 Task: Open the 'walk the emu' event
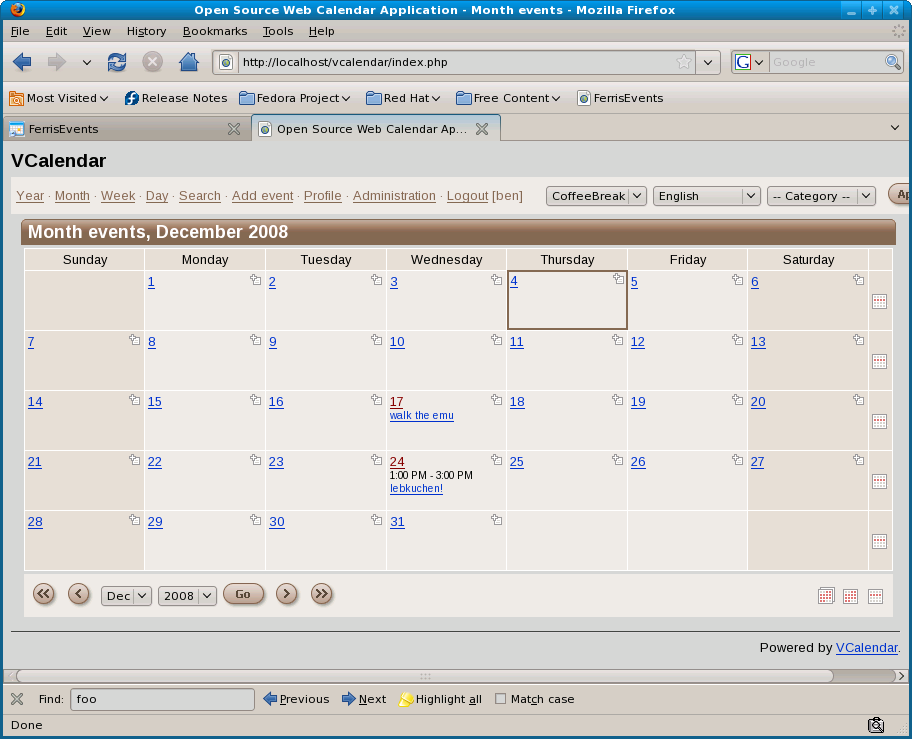pyautogui.click(x=422, y=415)
